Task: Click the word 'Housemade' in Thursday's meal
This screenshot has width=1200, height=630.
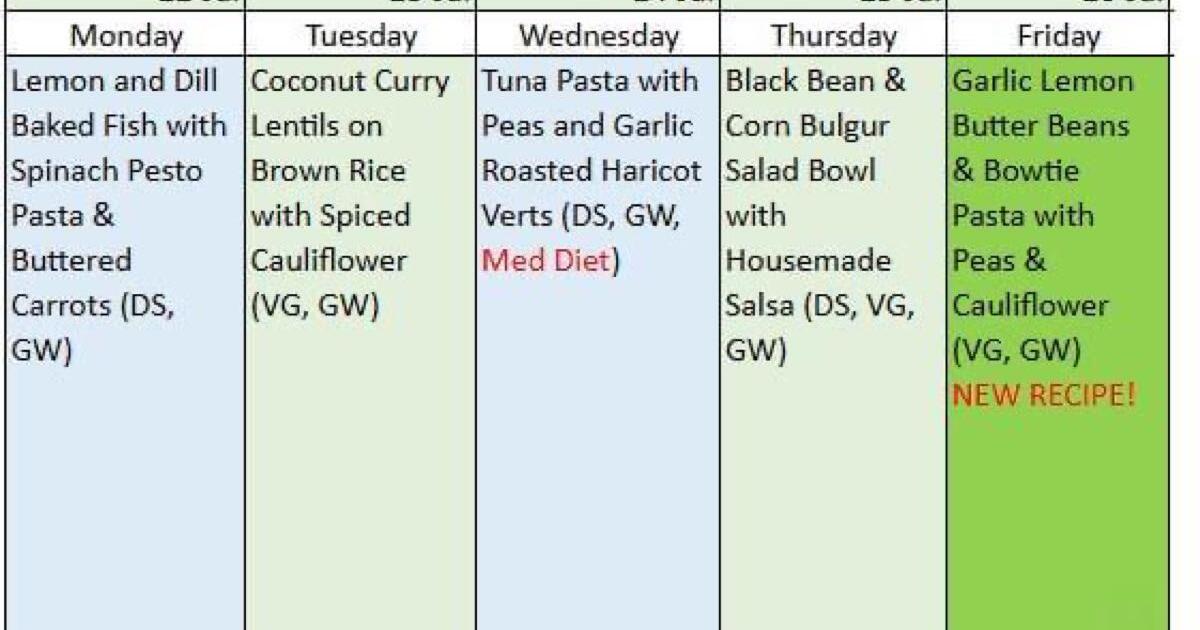Action: click(x=794, y=262)
